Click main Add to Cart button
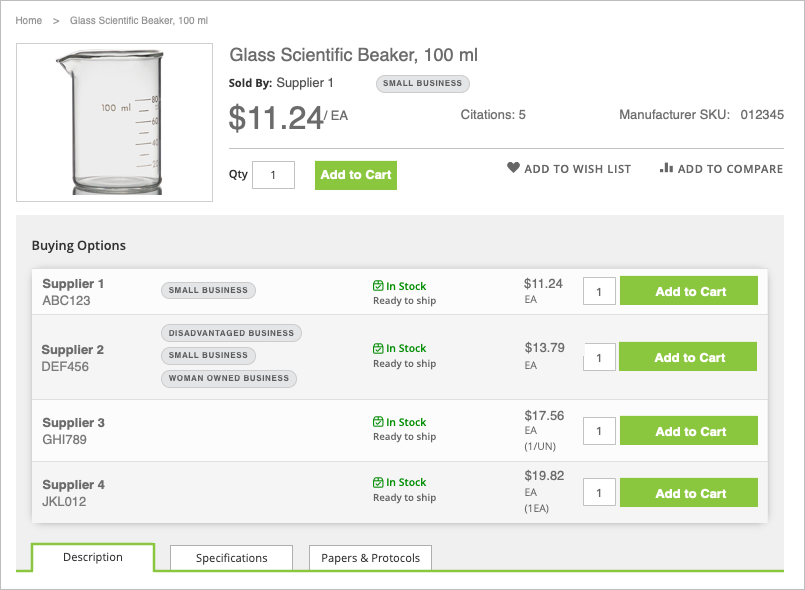The height and width of the screenshot is (590, 805). pyautogui.click(x=356, y=175)
